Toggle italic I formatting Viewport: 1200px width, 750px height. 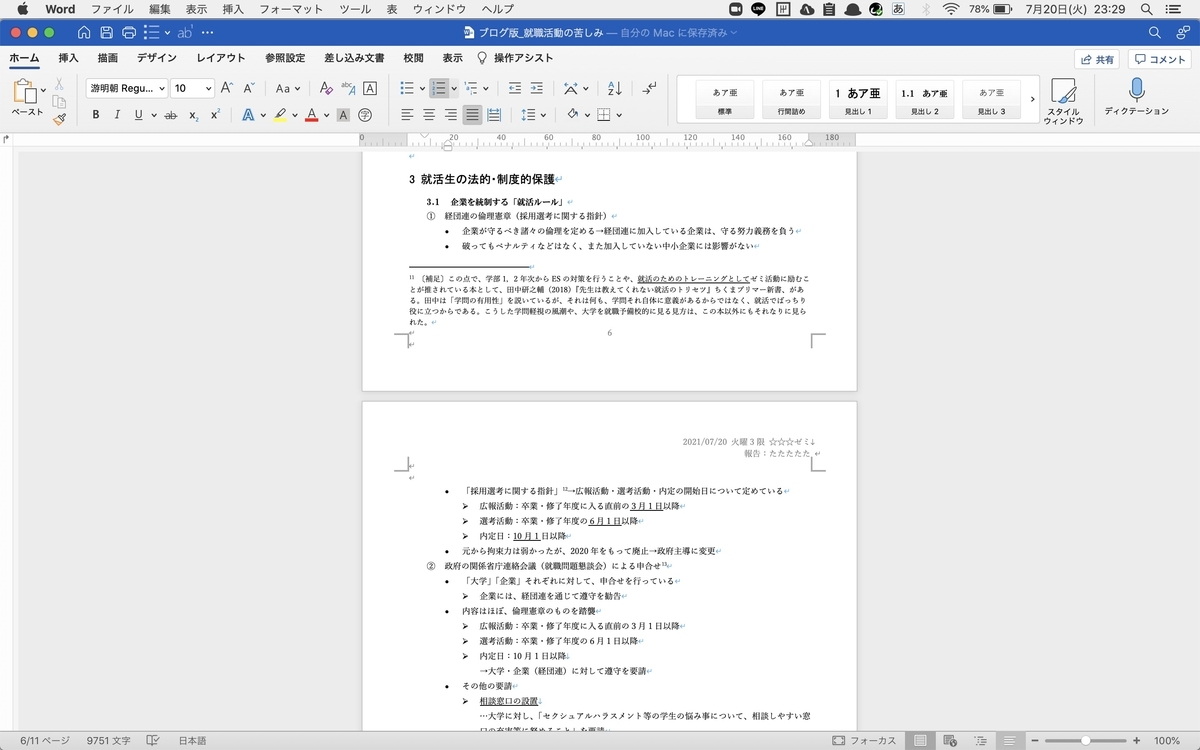(117, 115)
